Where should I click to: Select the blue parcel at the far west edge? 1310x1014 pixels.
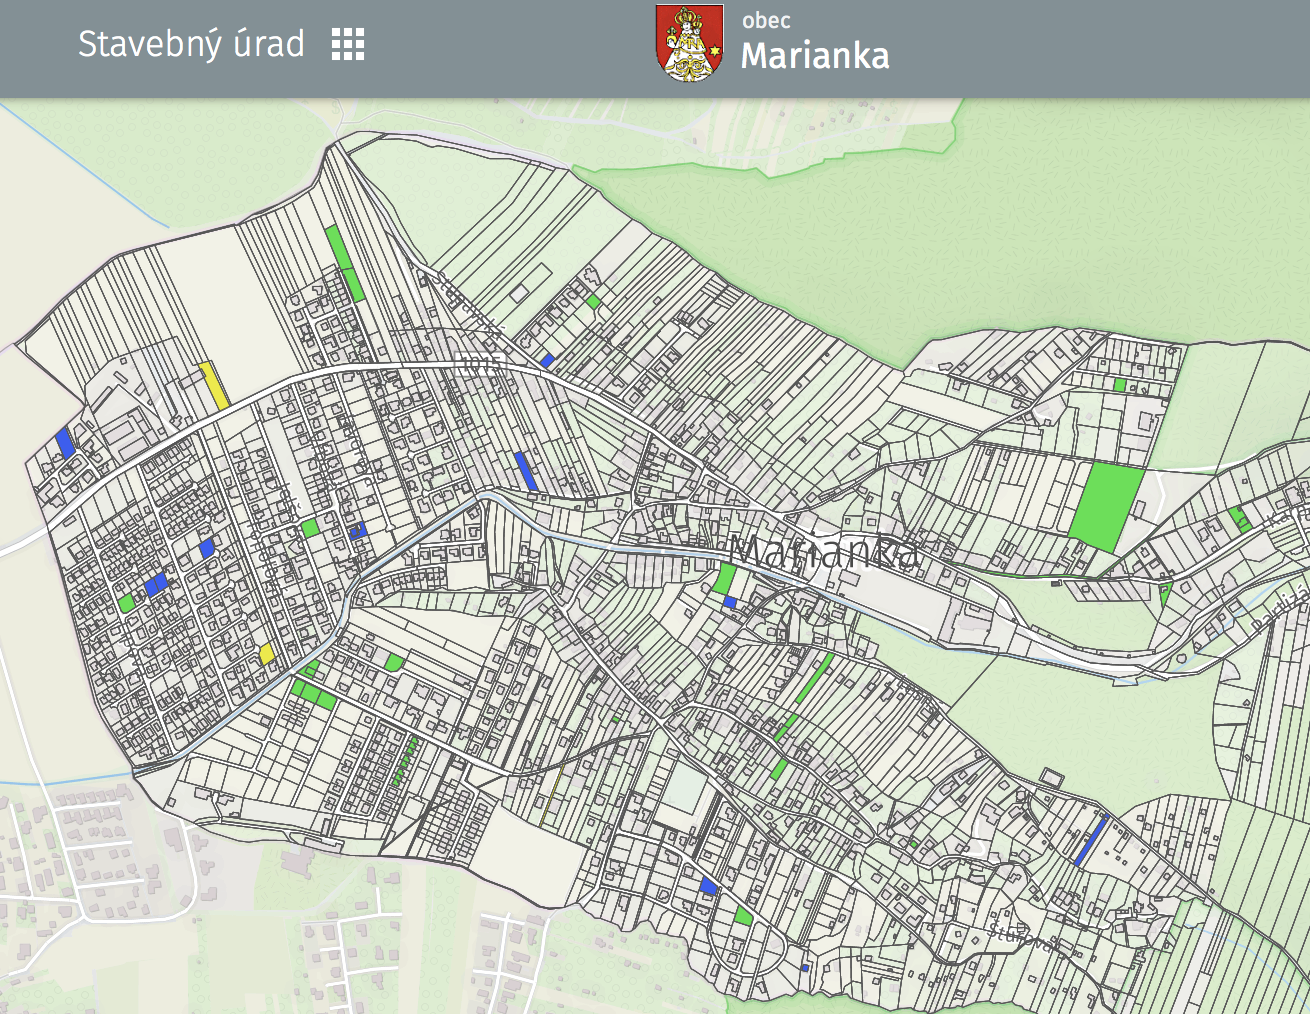point(66,442)
